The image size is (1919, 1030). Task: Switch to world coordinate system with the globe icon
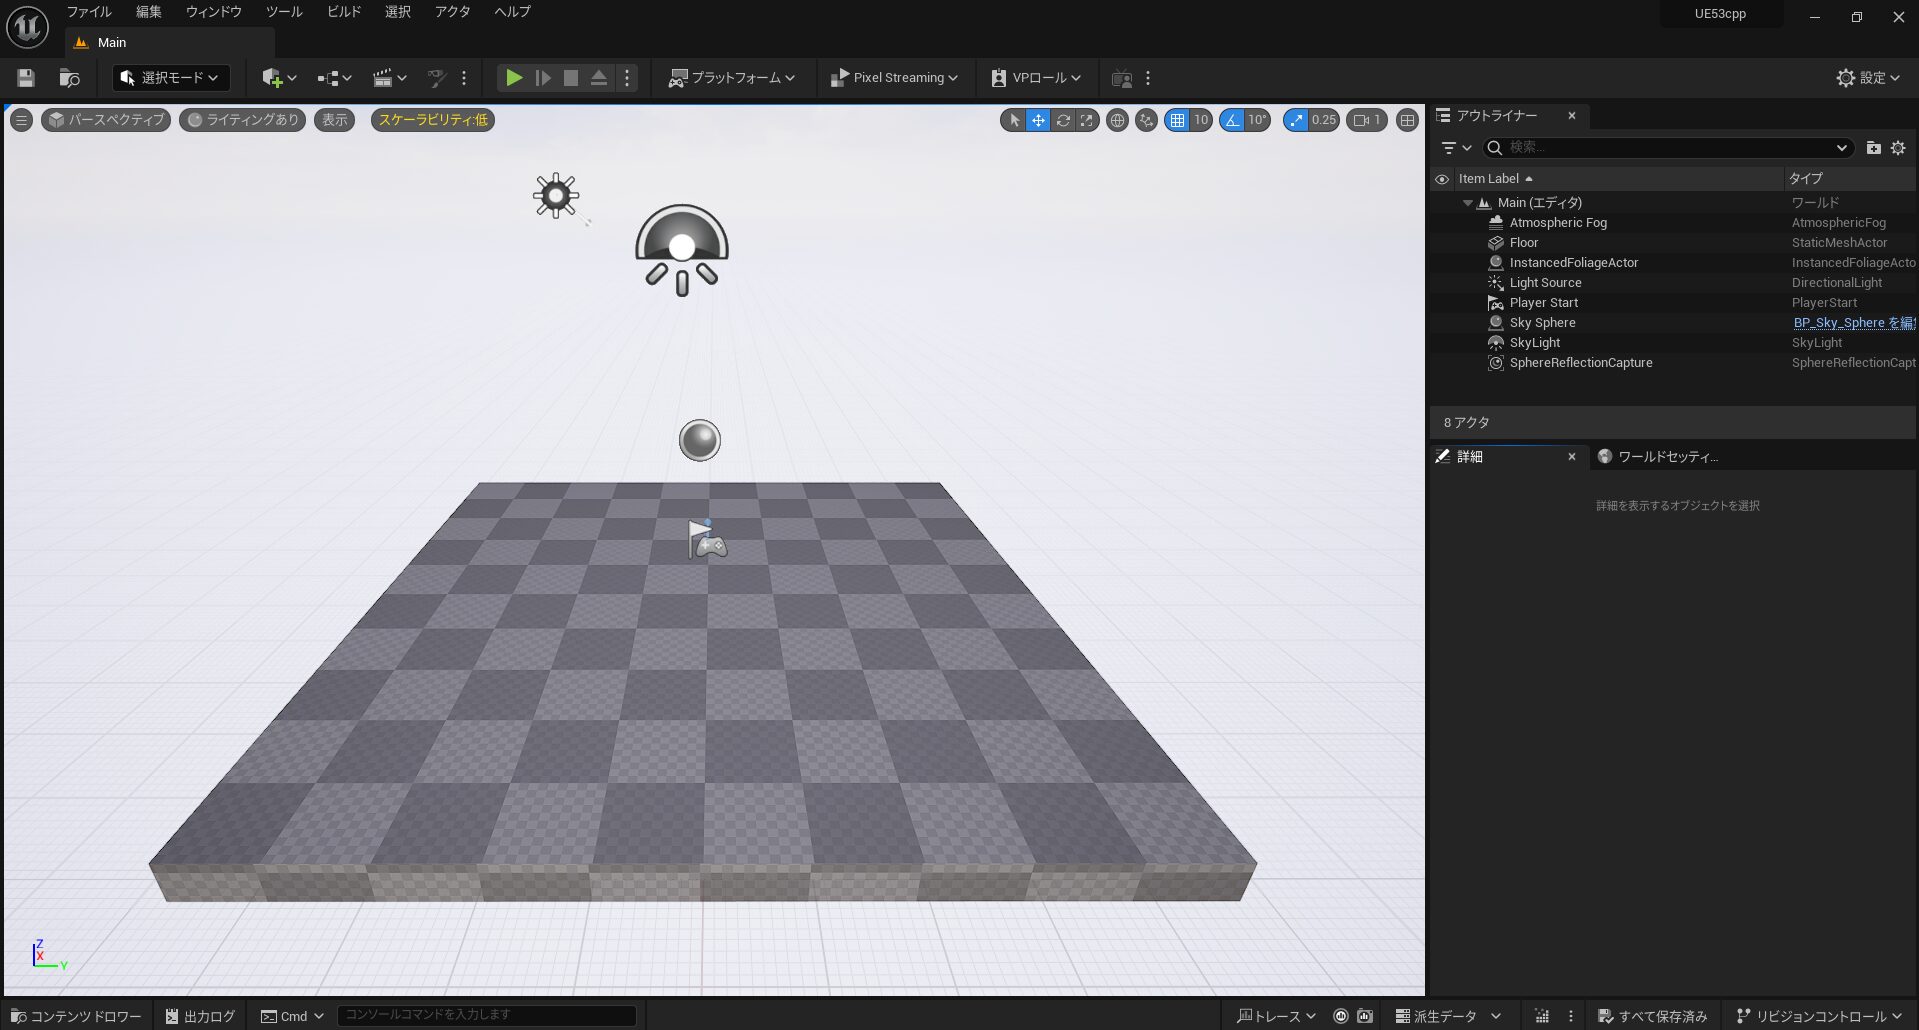pyautogui.click(x=1117, y=120)
